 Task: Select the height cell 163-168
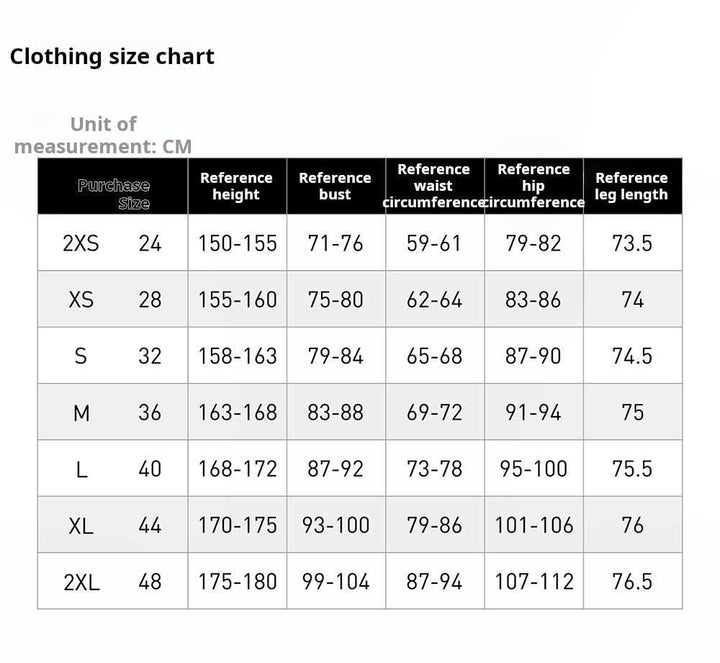tap(237, 412)
